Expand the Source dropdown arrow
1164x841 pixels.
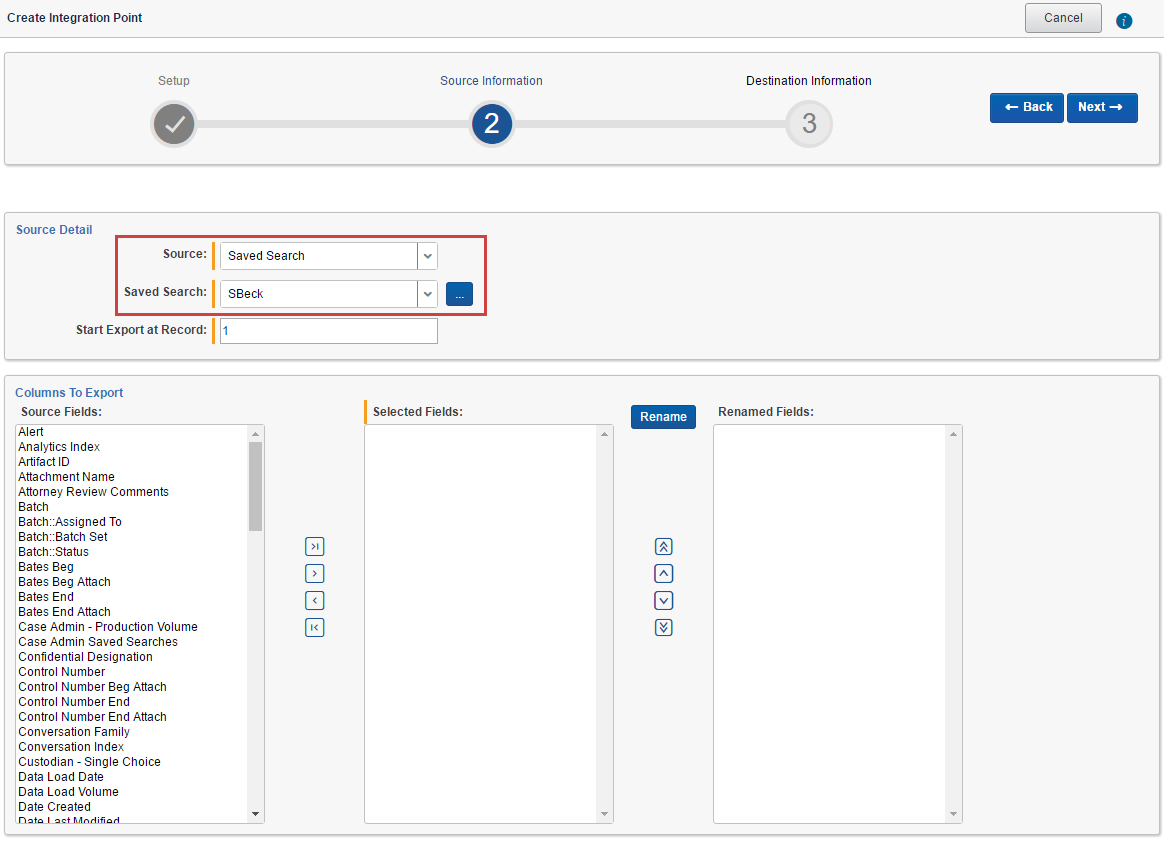(428, 256)
